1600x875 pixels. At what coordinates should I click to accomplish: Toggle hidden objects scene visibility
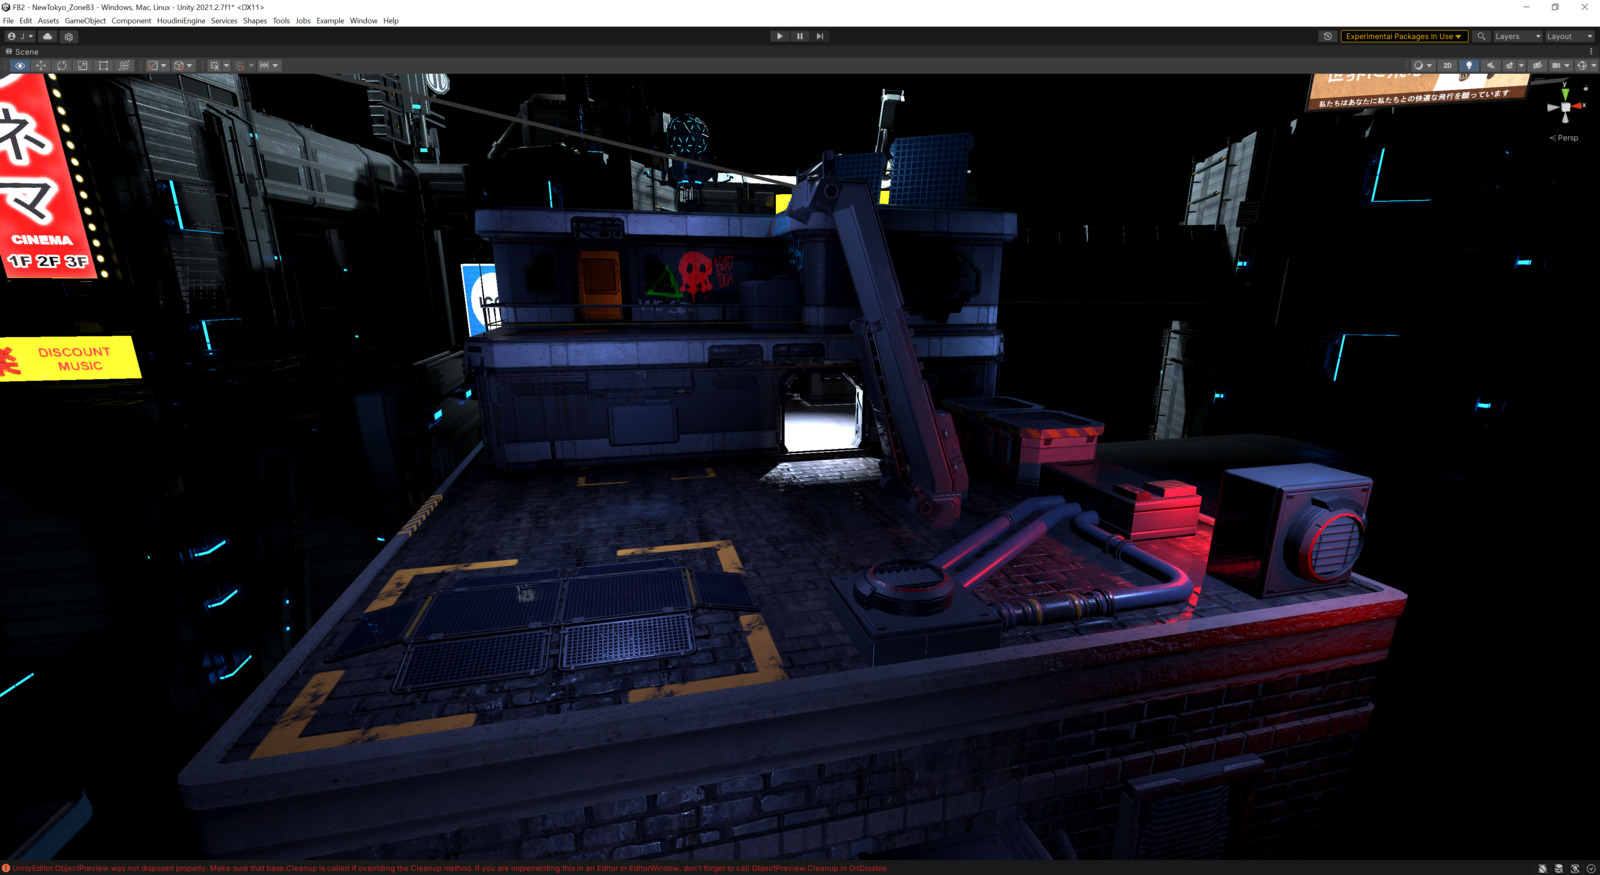pyautogui.click(x=1537, y=66)
